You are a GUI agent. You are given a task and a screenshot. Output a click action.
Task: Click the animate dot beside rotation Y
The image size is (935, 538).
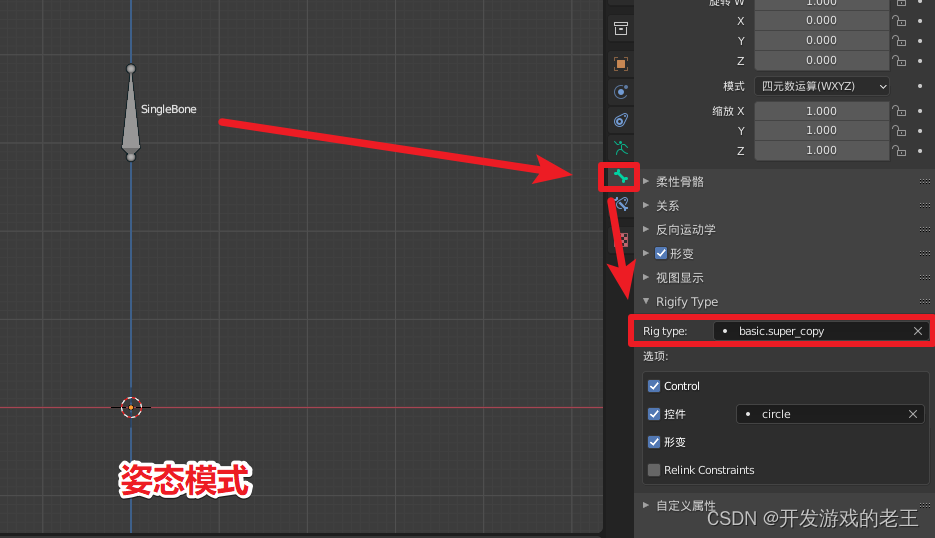point(920,41)
